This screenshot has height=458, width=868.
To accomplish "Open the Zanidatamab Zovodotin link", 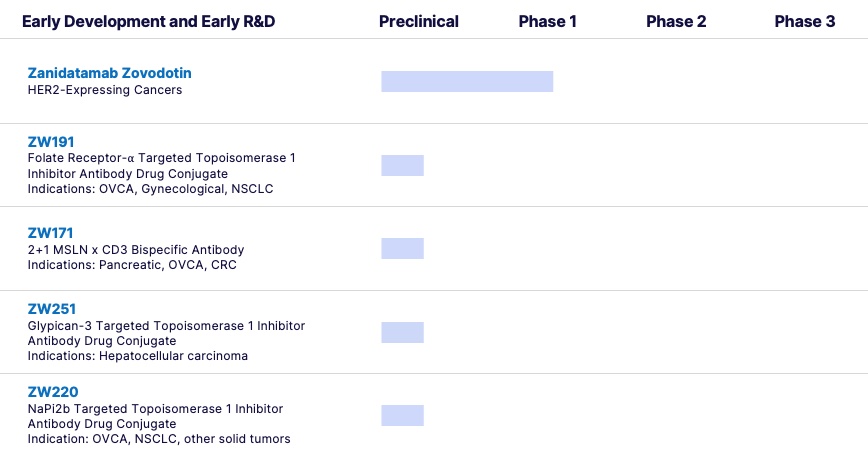I will (x=109, y=73).
